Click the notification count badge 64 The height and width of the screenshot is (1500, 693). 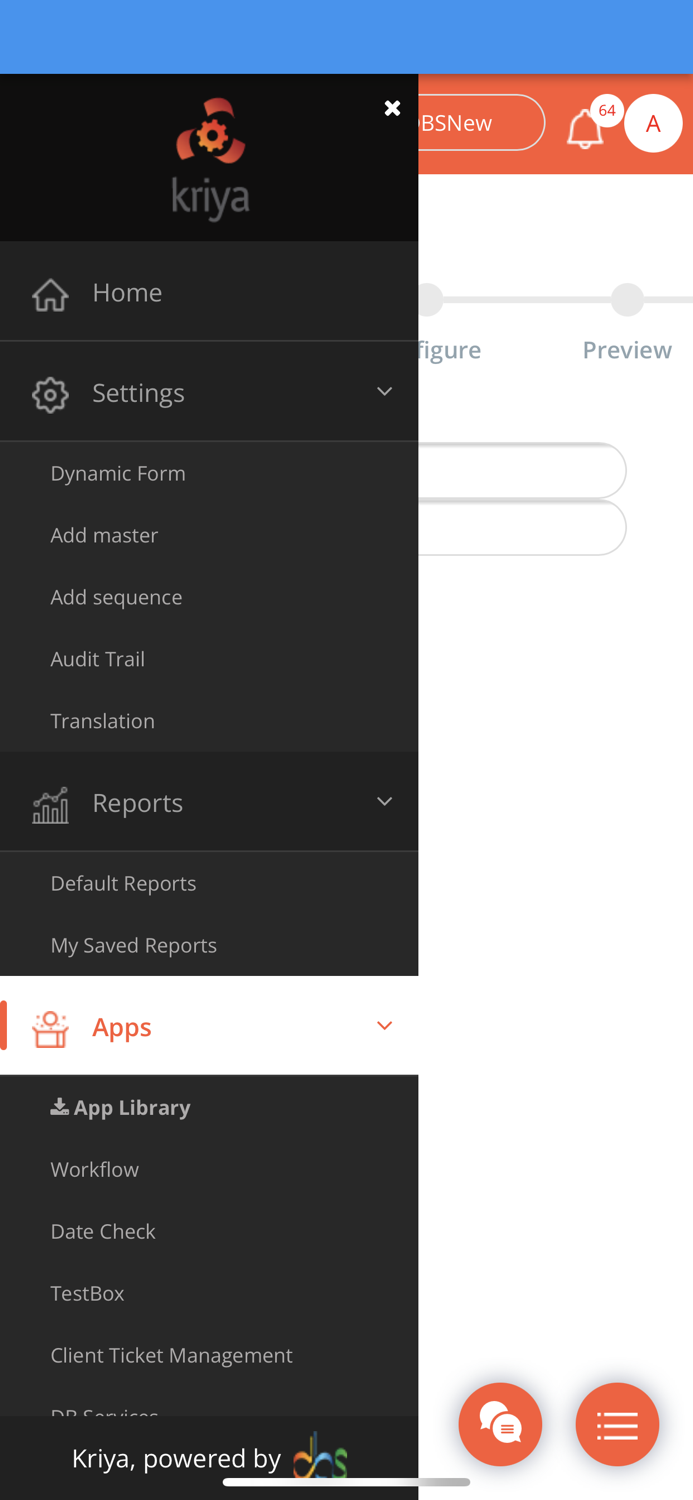(607, 111)
